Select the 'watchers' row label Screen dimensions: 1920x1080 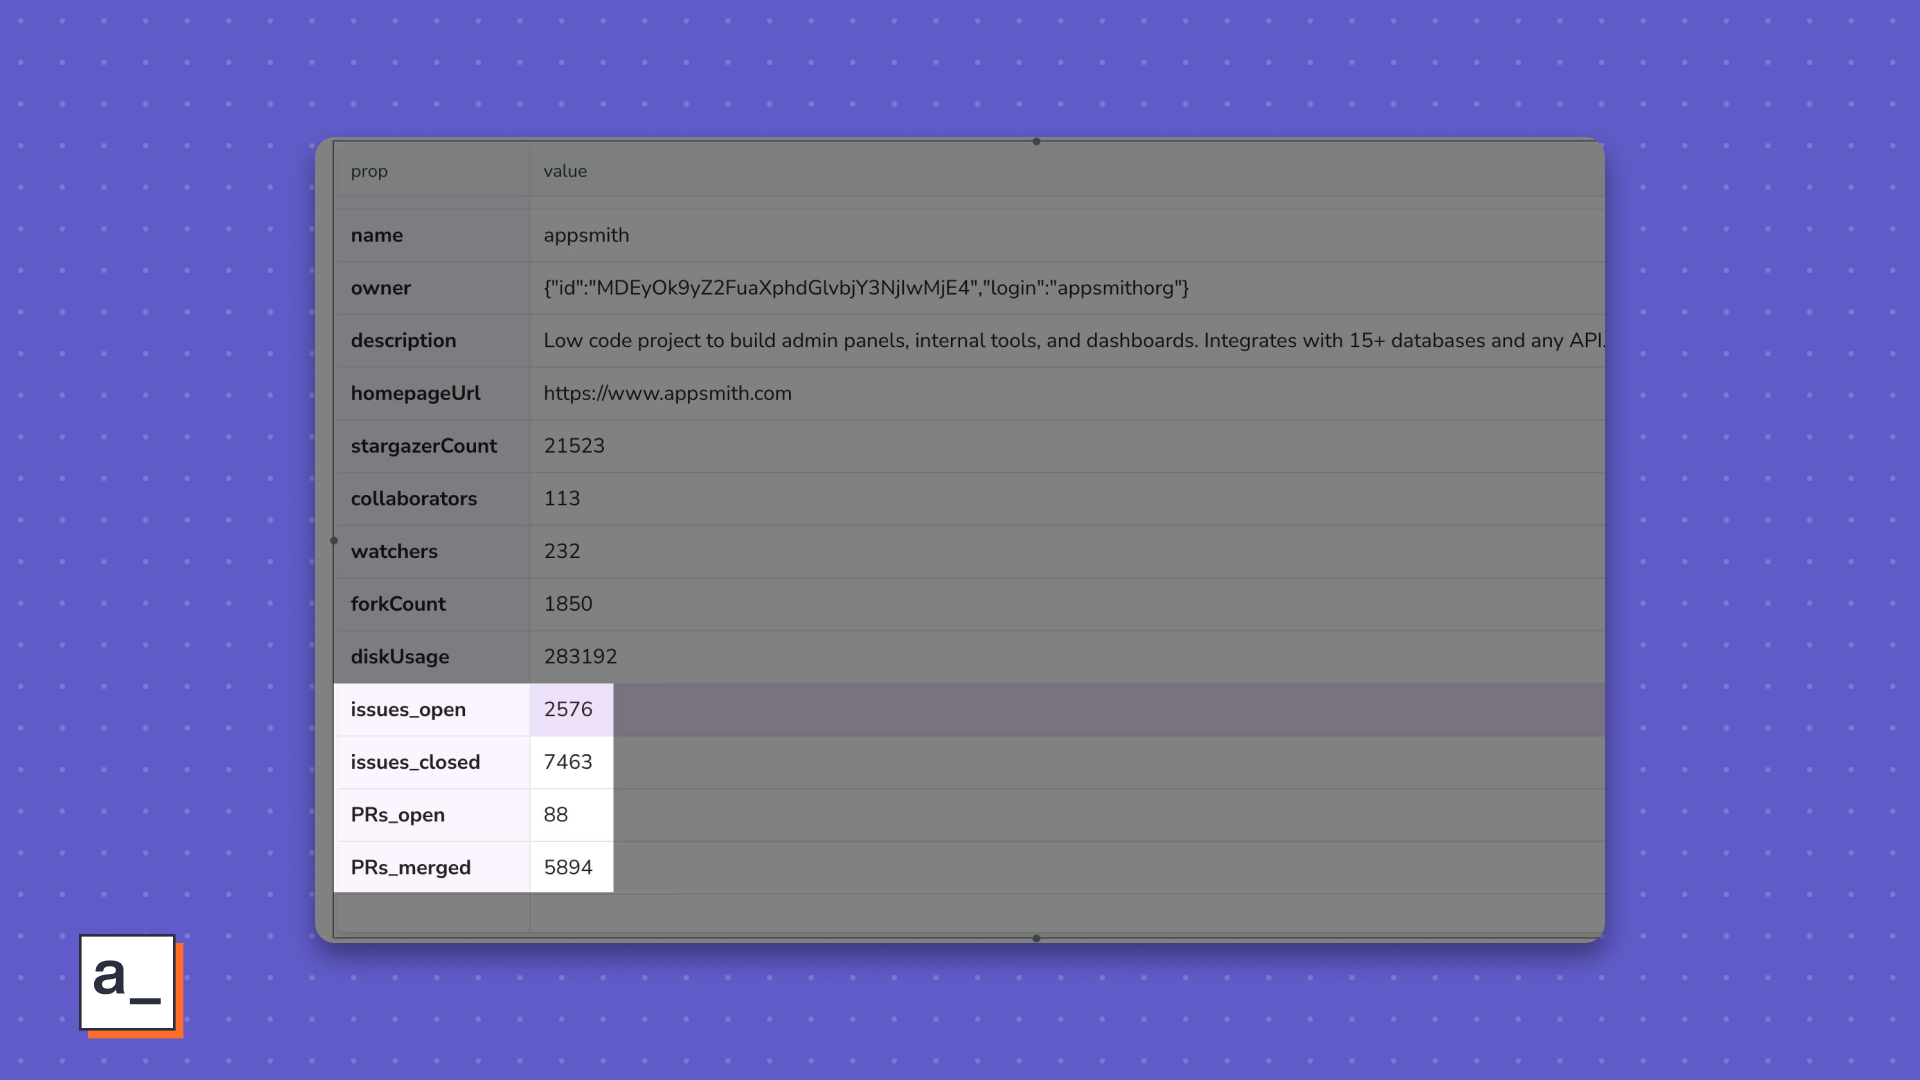[394, 551]
